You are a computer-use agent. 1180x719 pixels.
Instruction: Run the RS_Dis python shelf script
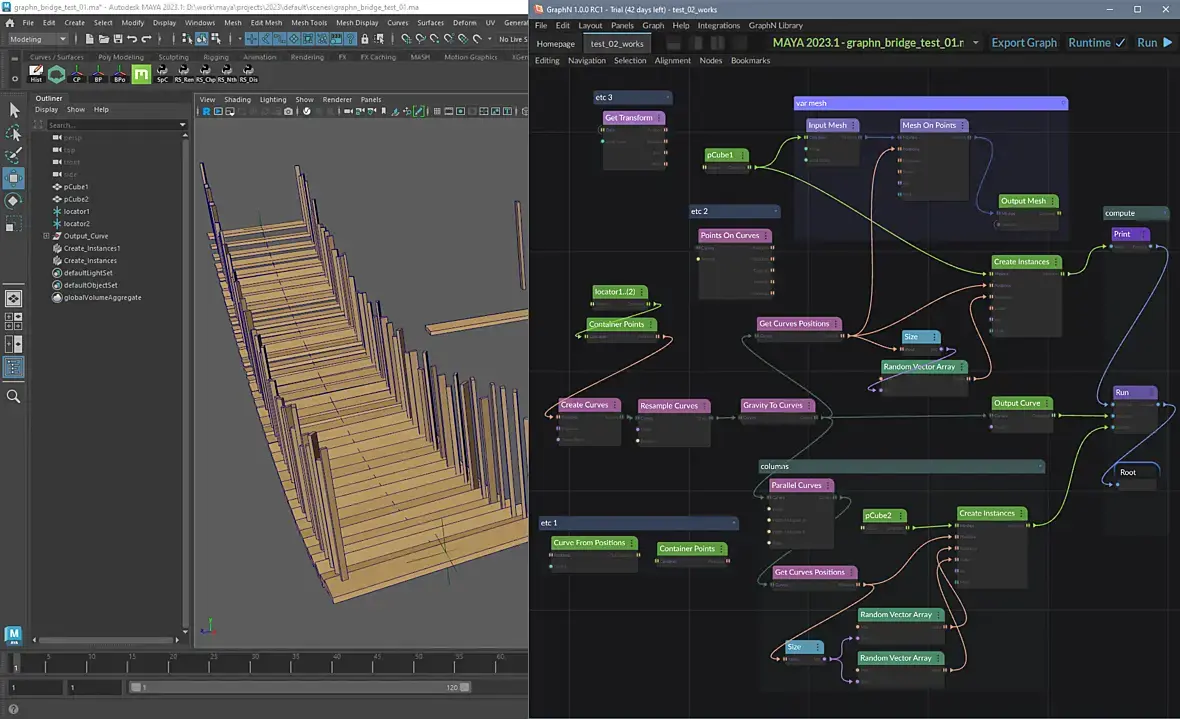point(248,73)
